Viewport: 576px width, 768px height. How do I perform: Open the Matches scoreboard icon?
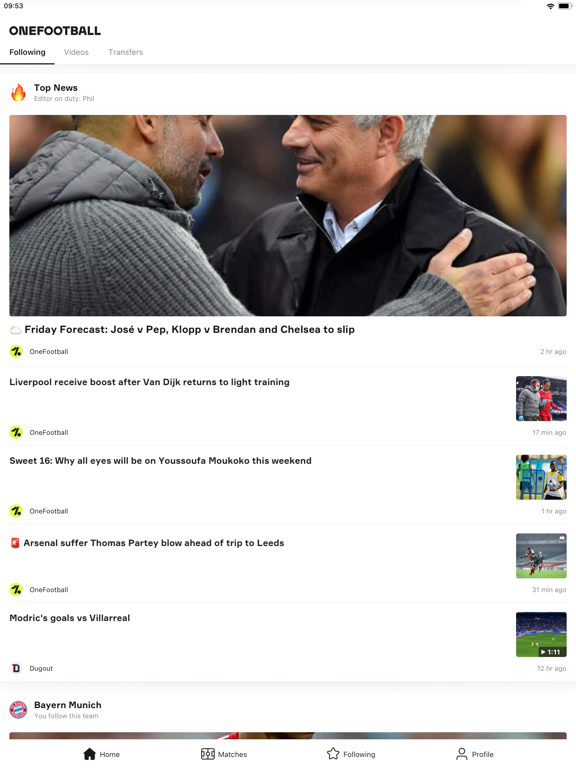208,754
